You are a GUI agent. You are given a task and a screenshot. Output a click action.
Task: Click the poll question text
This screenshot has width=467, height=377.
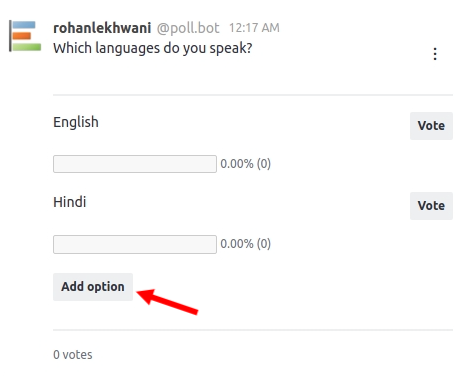click(x=152, y=48)
